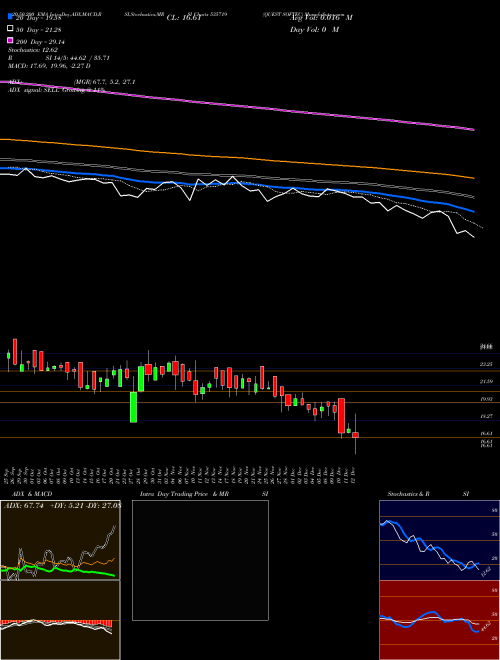
Task: Click the large red candlestick near 10 Dec
Action: pos(341,415)
